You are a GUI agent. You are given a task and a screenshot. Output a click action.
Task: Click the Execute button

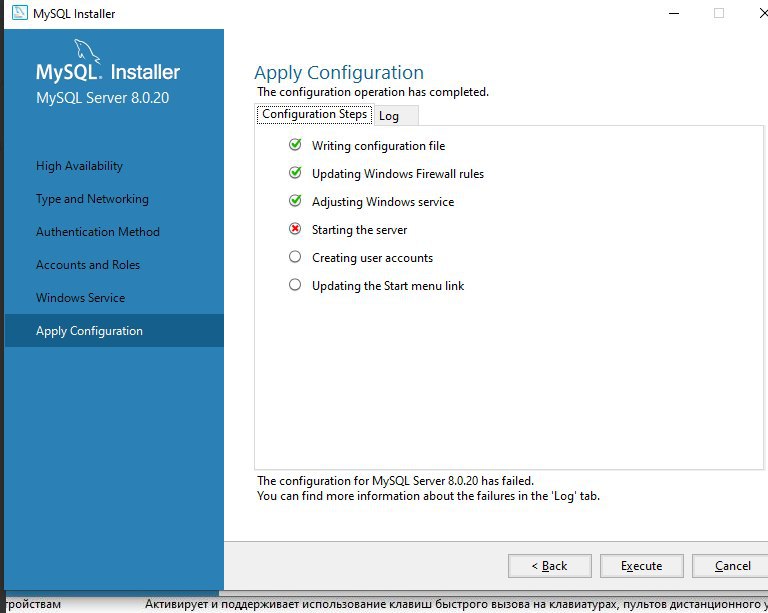tap(642, 566)
